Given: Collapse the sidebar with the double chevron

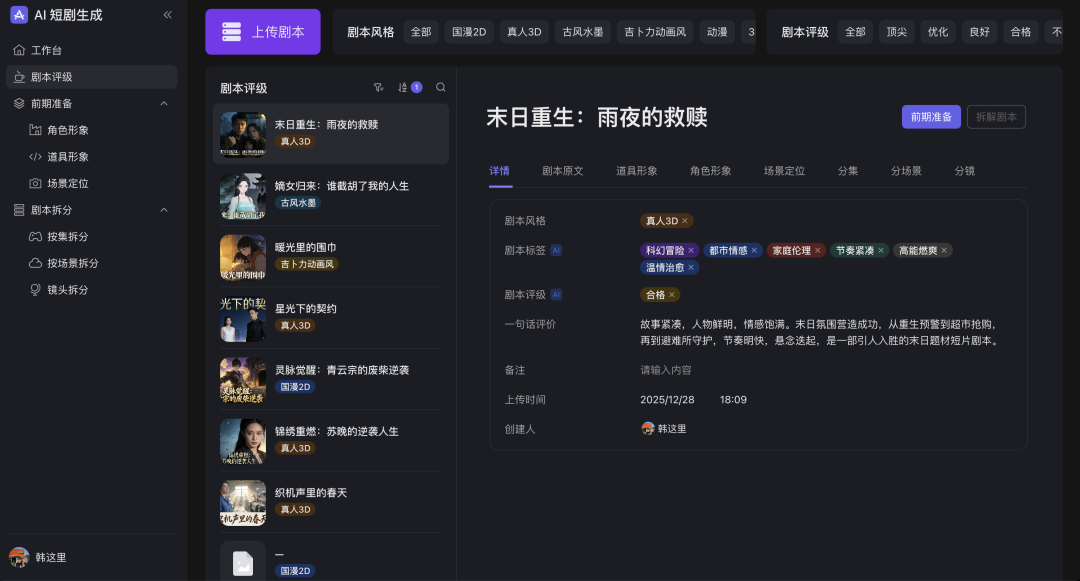Looking at the screenshot, I should 167,14.
